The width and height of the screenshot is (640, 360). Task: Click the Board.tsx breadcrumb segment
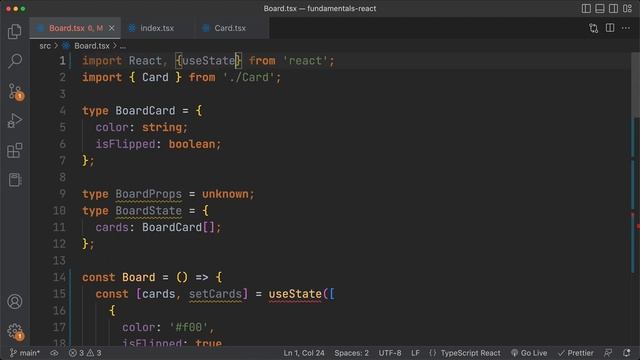point(92,46)
